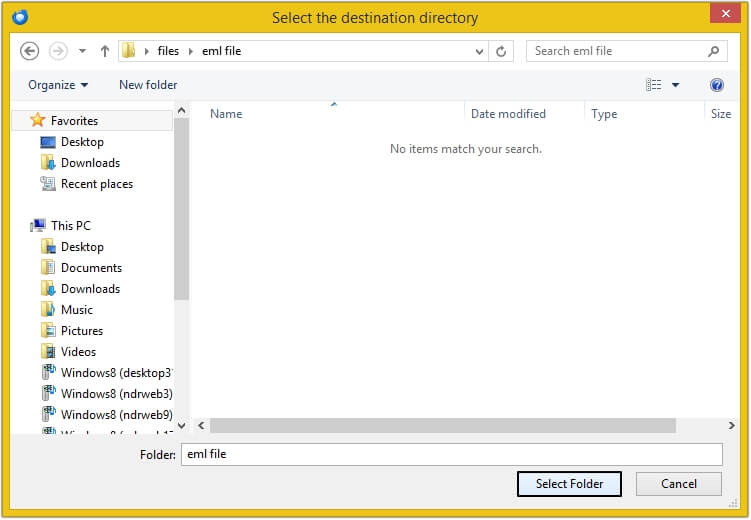Sort files by Date modified column
This screenshot has width=751, height=520.
click(508, 114)
